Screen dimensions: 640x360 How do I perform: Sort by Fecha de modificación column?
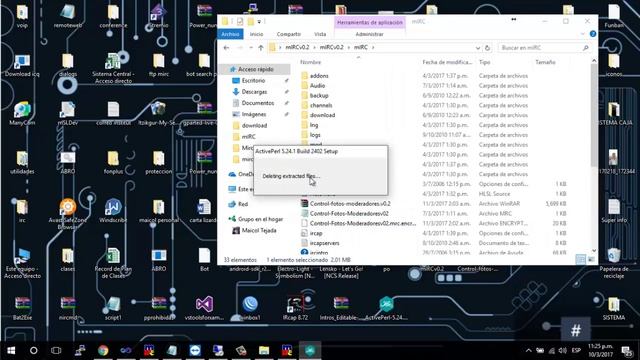[447, 62]
